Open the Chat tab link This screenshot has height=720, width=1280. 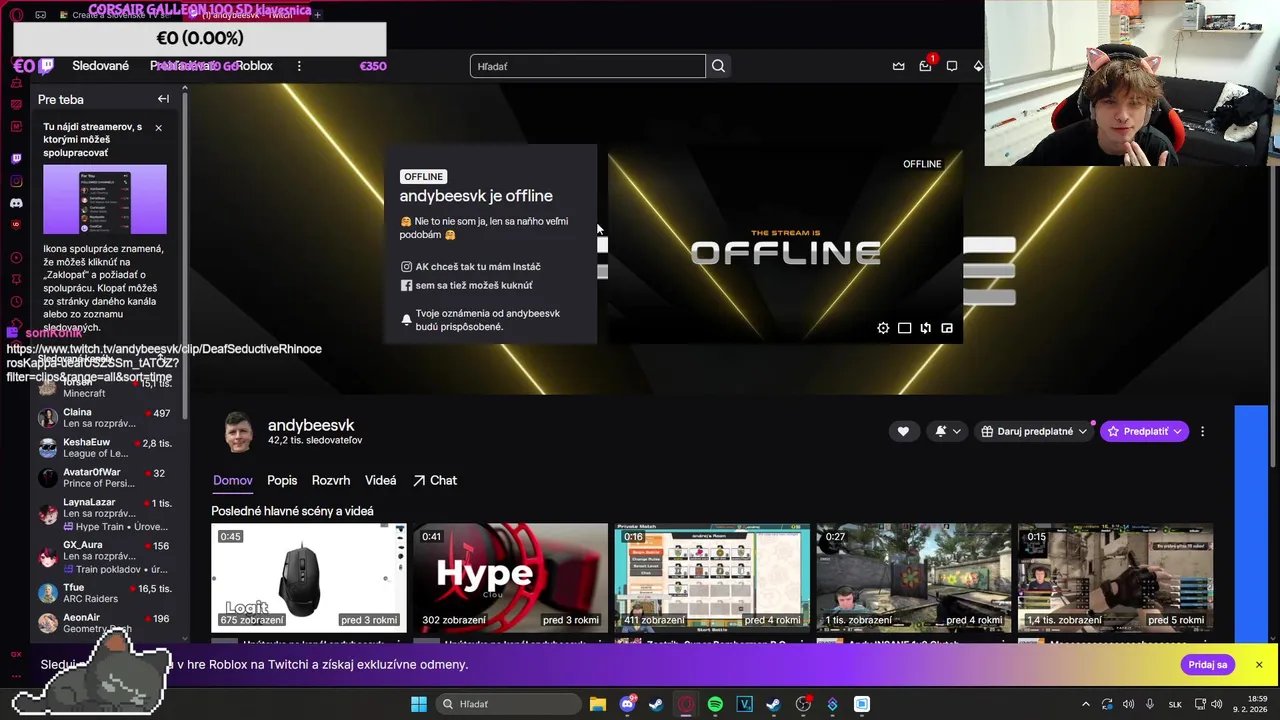click(x=435, y=481)
